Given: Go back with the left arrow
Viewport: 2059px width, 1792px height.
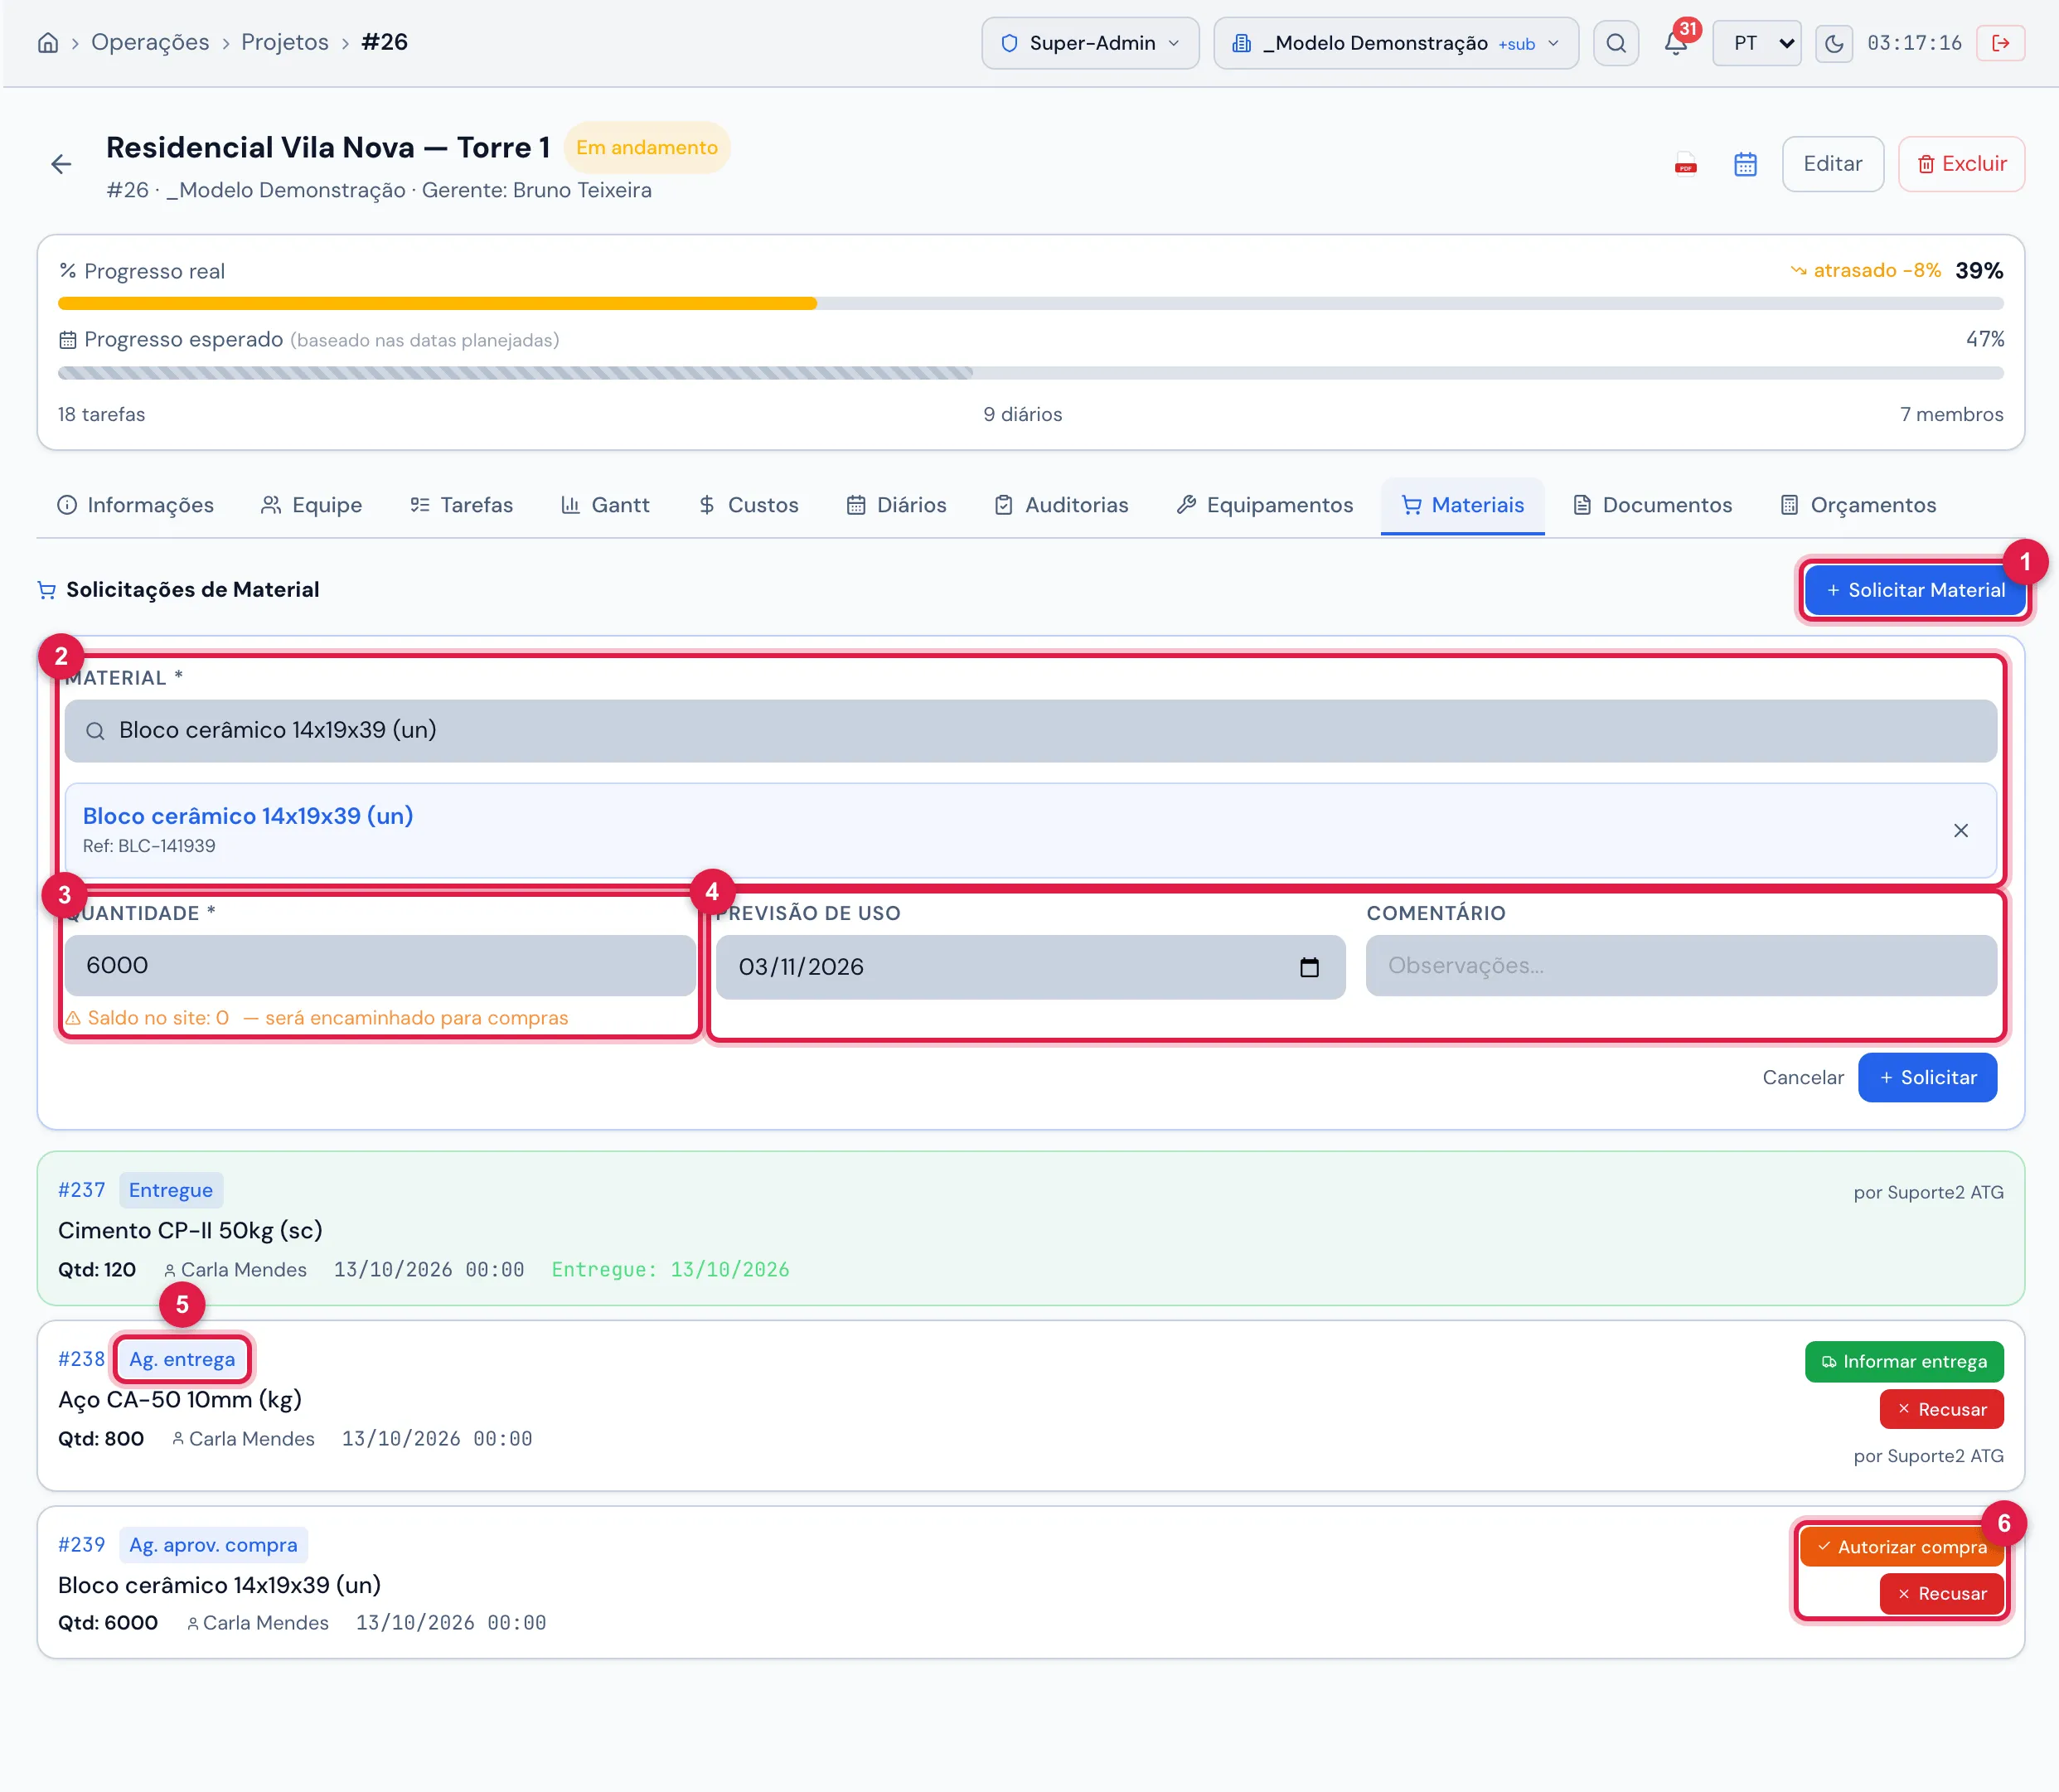Looking at the screenshot, I should click(x=61, y=164).
